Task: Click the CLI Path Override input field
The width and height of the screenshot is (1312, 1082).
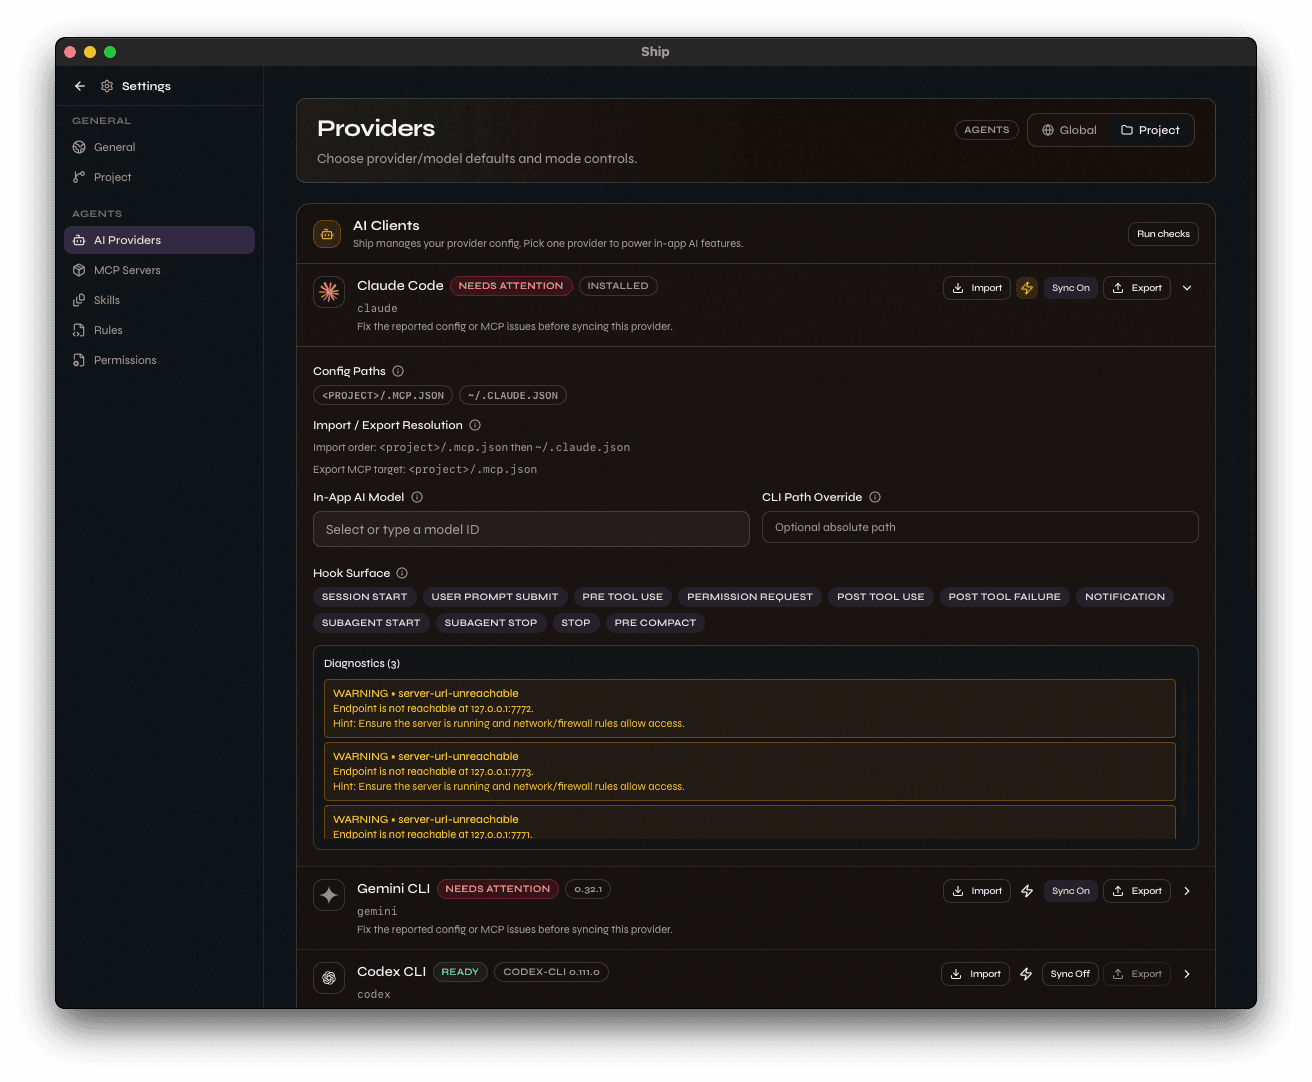Action: [x=980, y=527]
